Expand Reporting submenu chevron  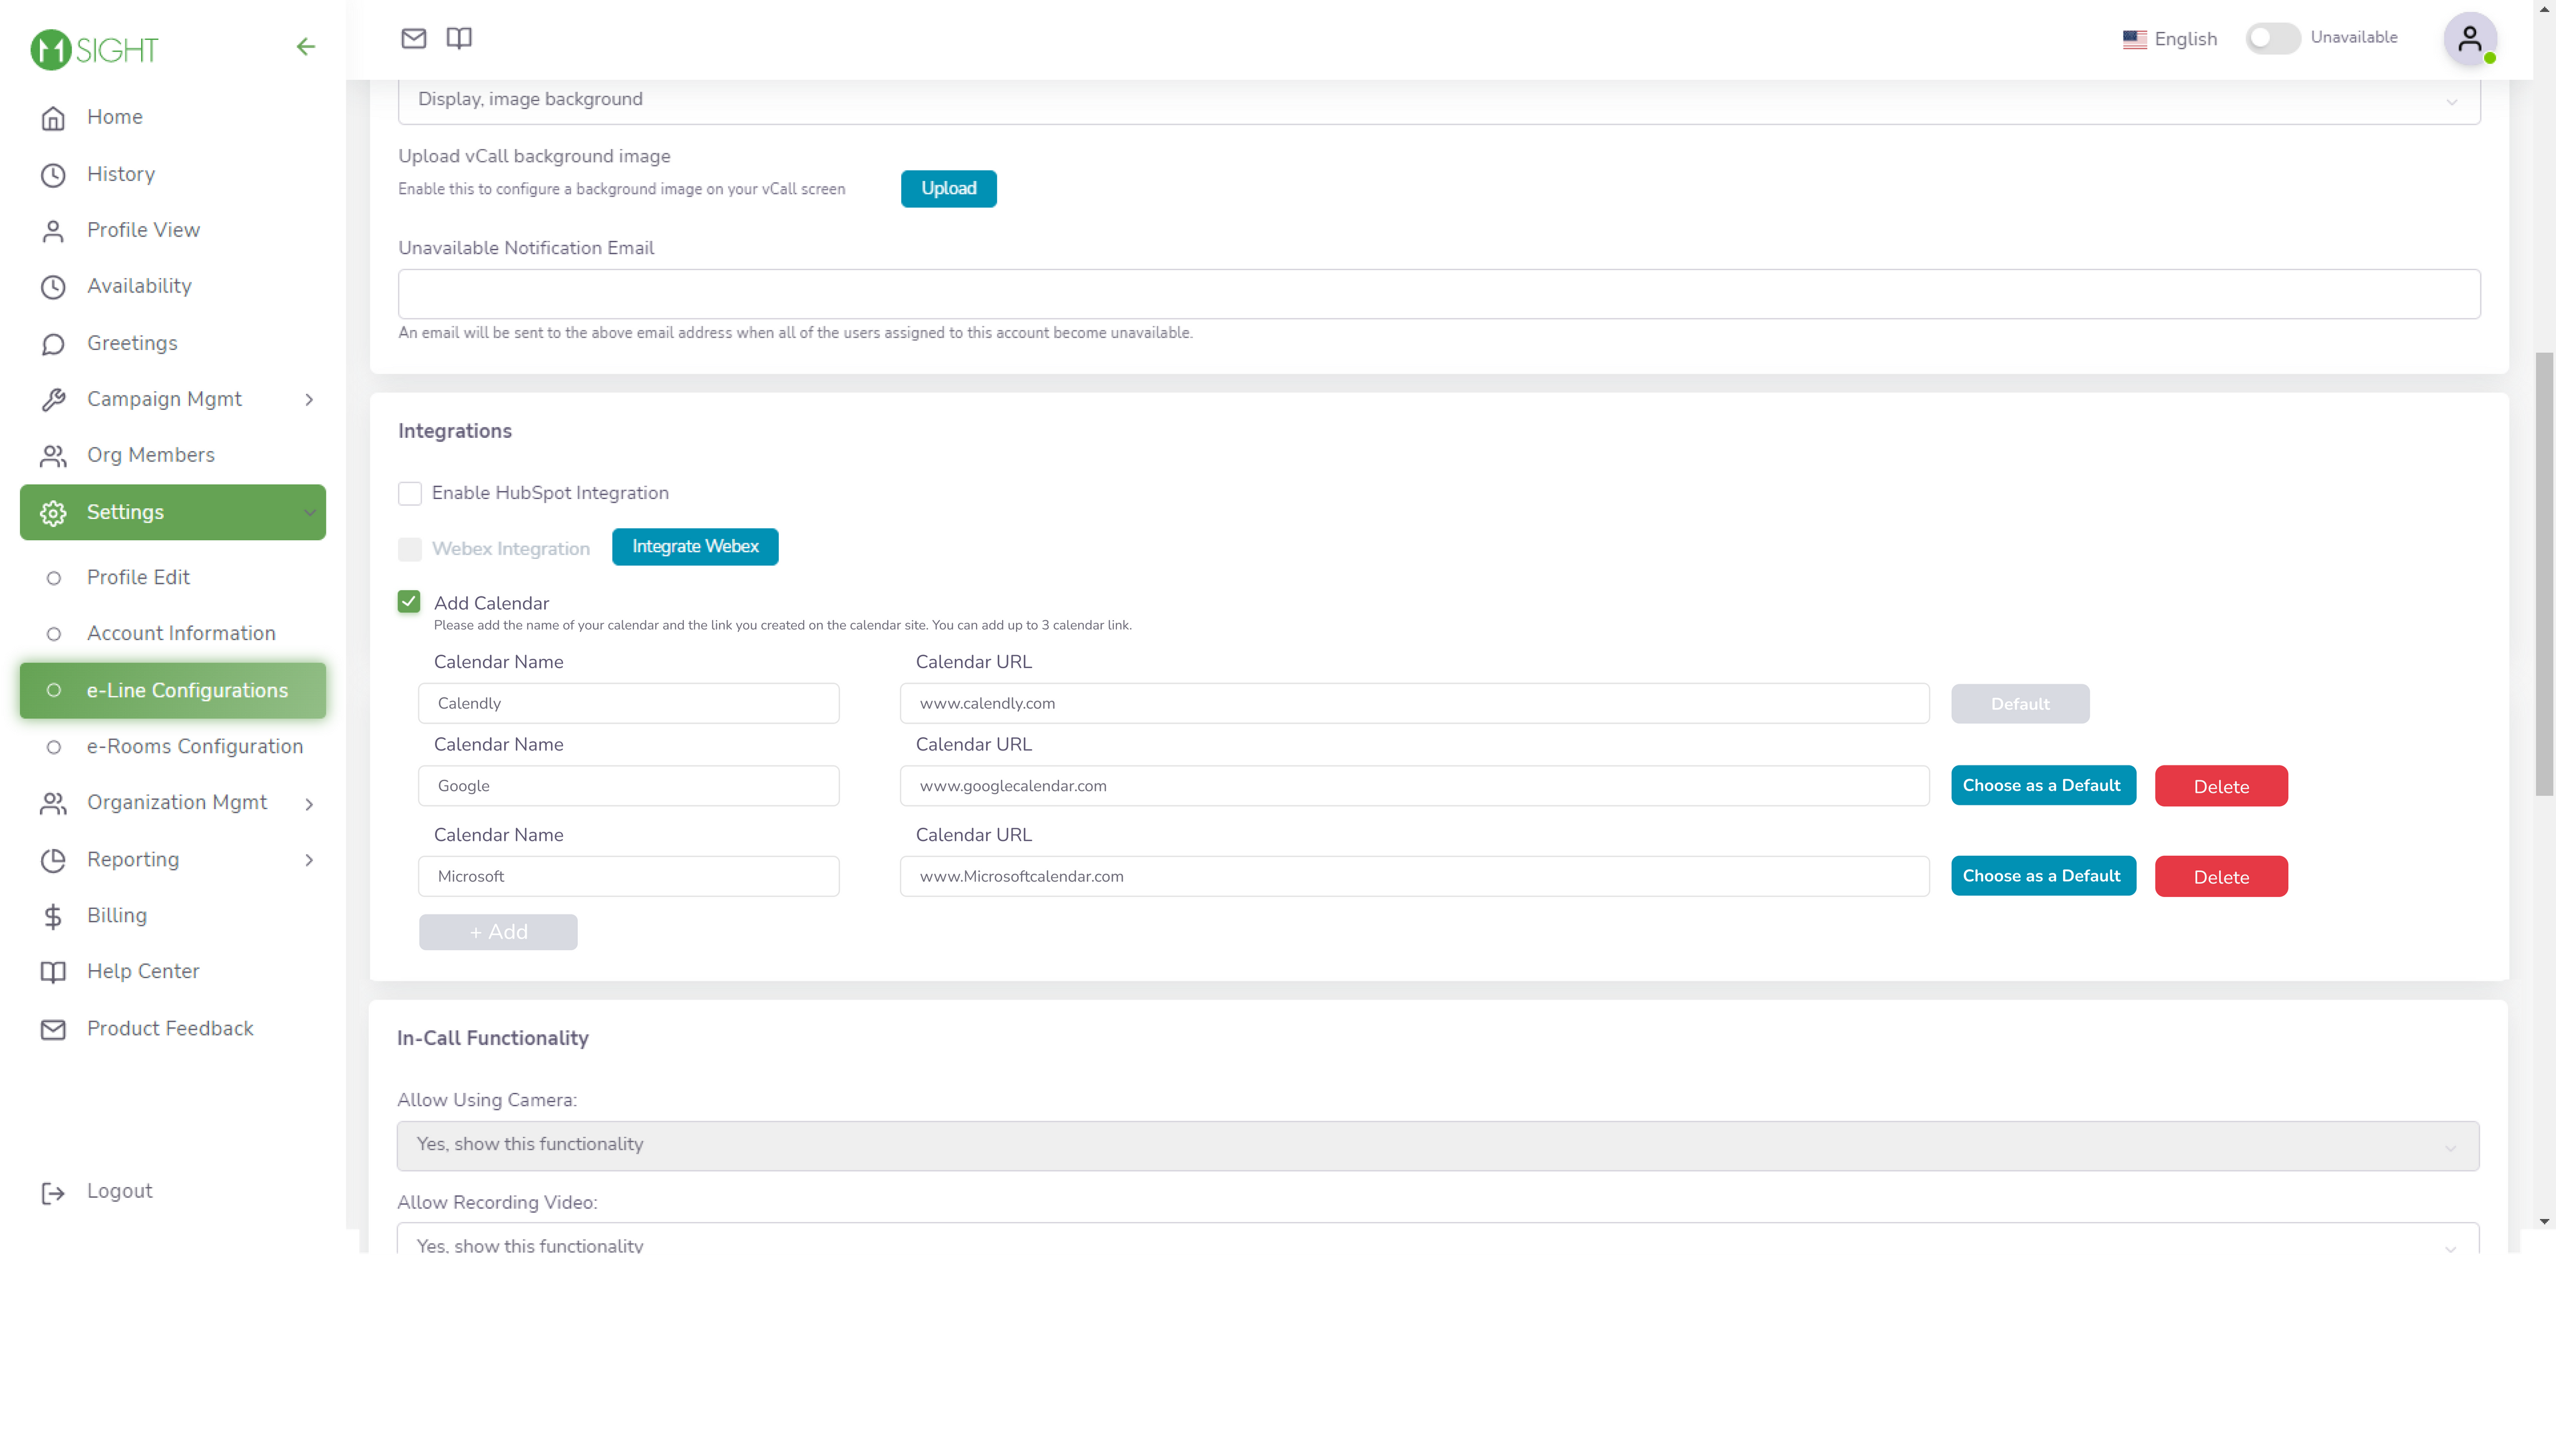[x=309, y=860]
